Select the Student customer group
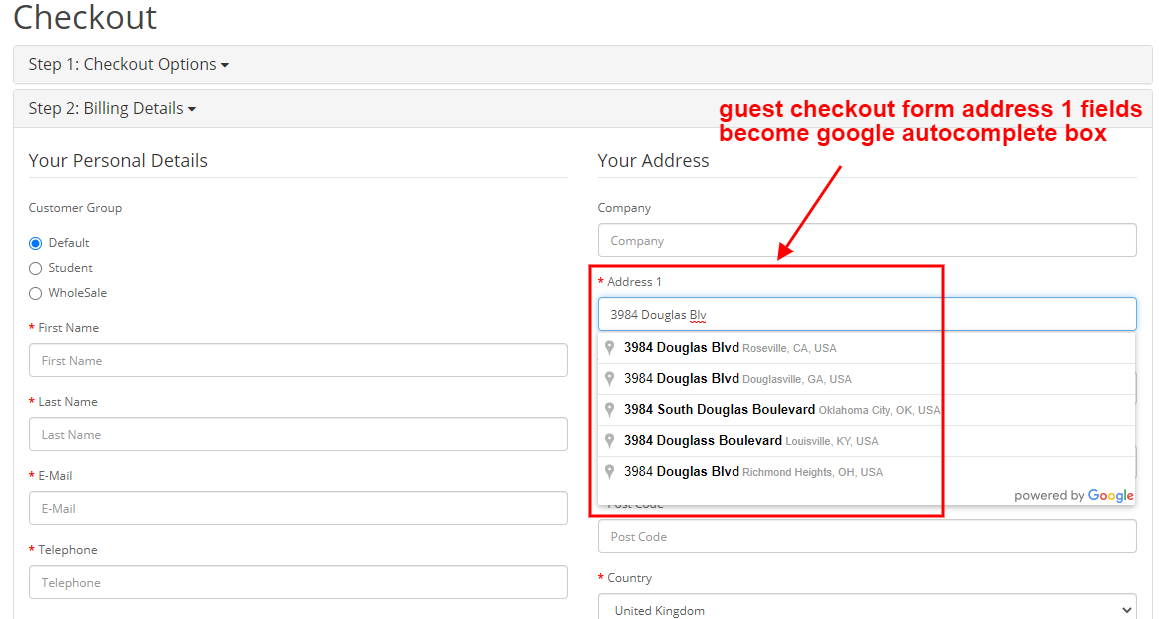Screen dimensions: 1159x619 [35, 267]
